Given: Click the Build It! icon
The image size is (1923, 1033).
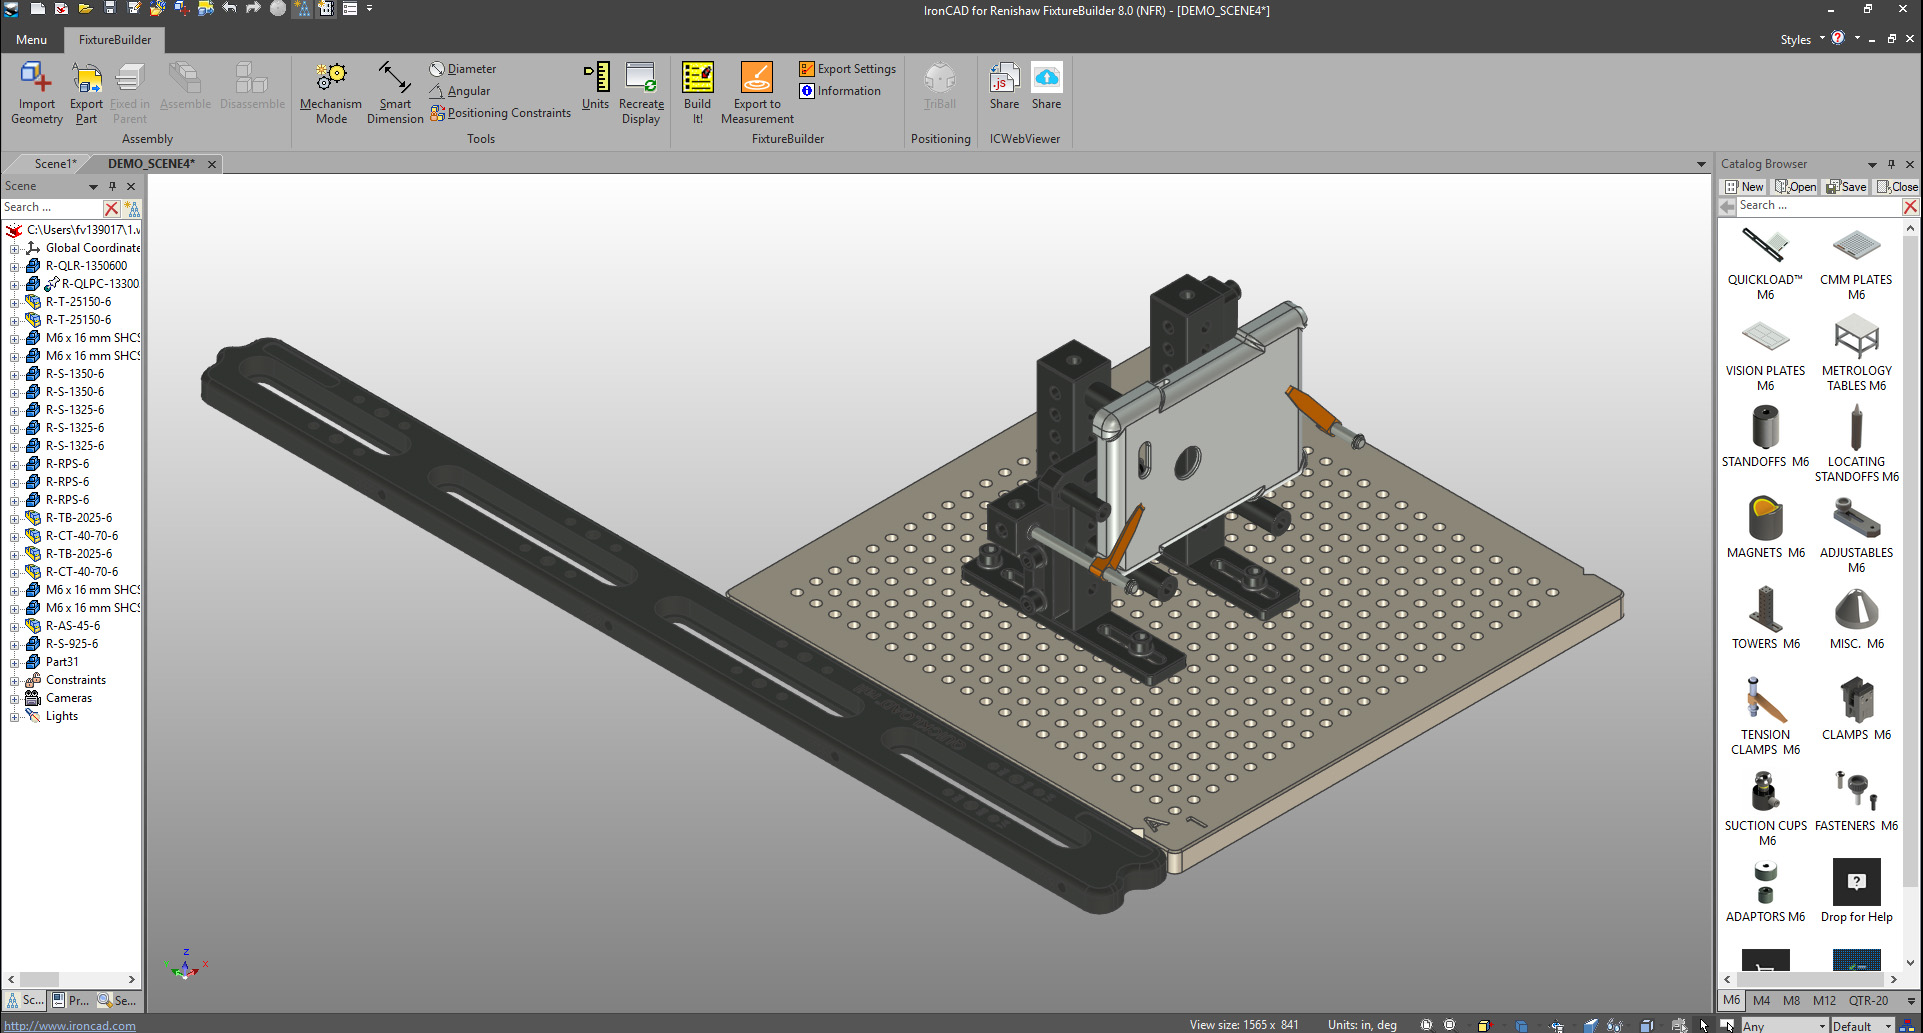Looking at the screenshot, I should [x=697, y=79].
